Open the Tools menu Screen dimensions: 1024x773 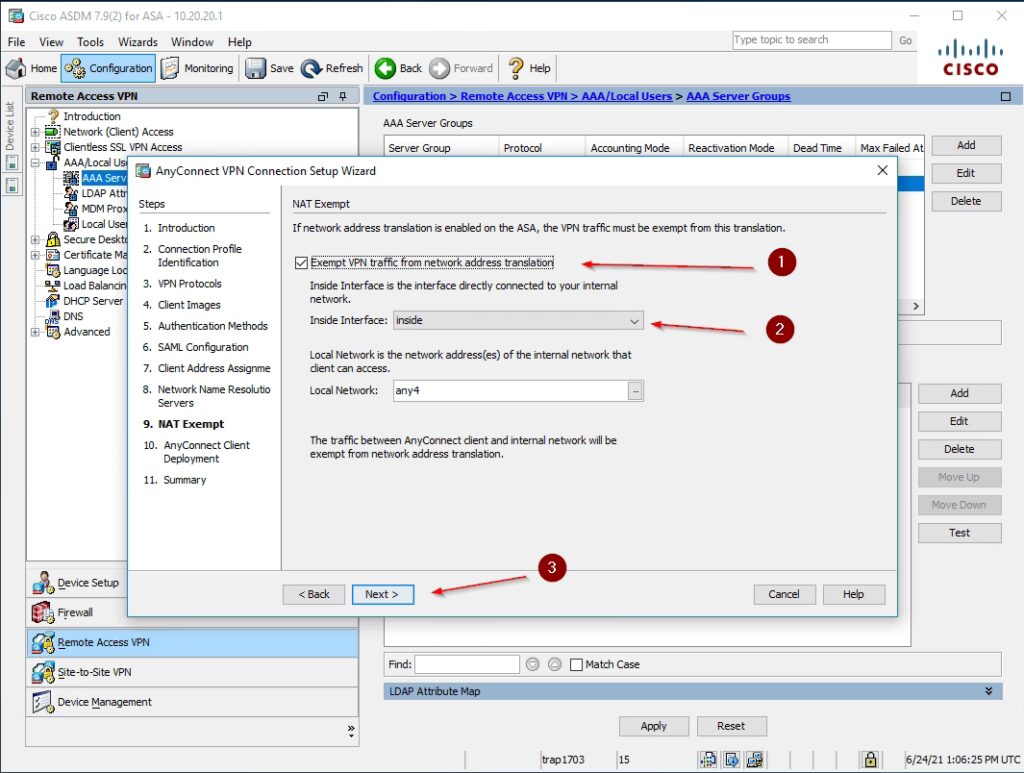click(x=90, y=42)
